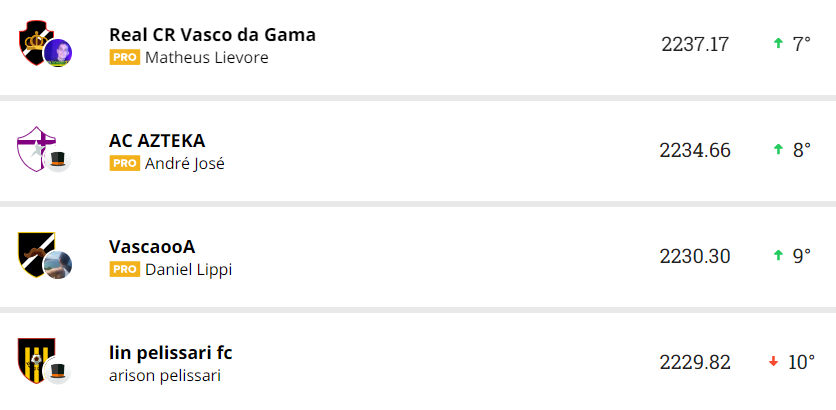The width and height of the screenshot is (836, 410).
Task: Click arison pelissari's top hat avatar
Action: tap(58, 372)
